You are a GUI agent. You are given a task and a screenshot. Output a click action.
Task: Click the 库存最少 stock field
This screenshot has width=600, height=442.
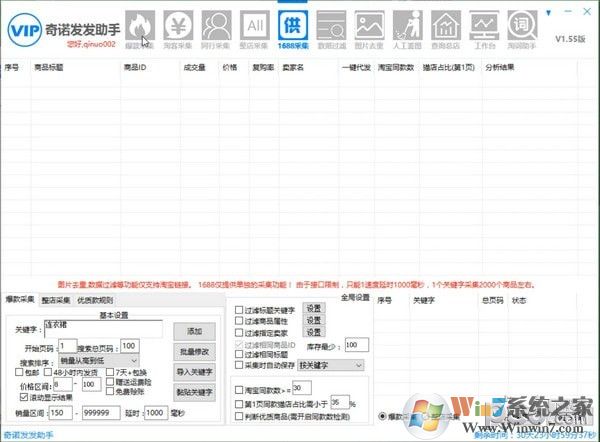(357, 345)
